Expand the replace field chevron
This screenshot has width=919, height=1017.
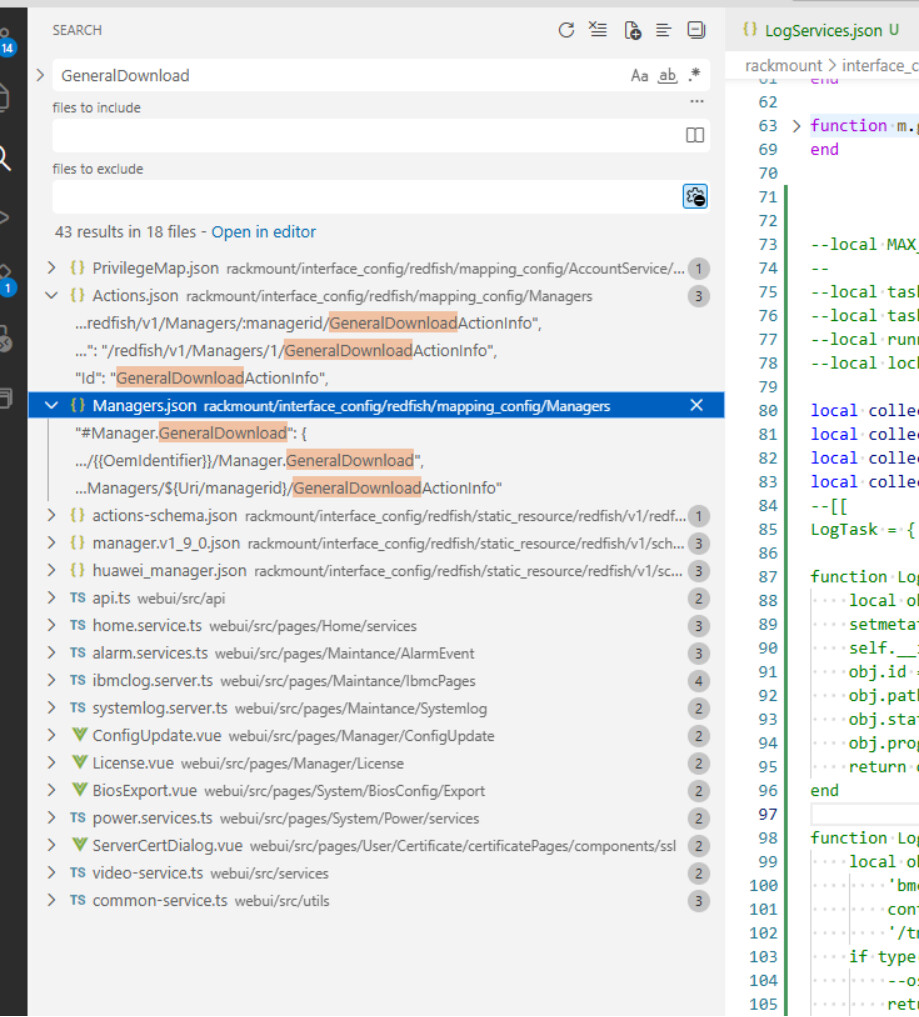coord(40,75)
